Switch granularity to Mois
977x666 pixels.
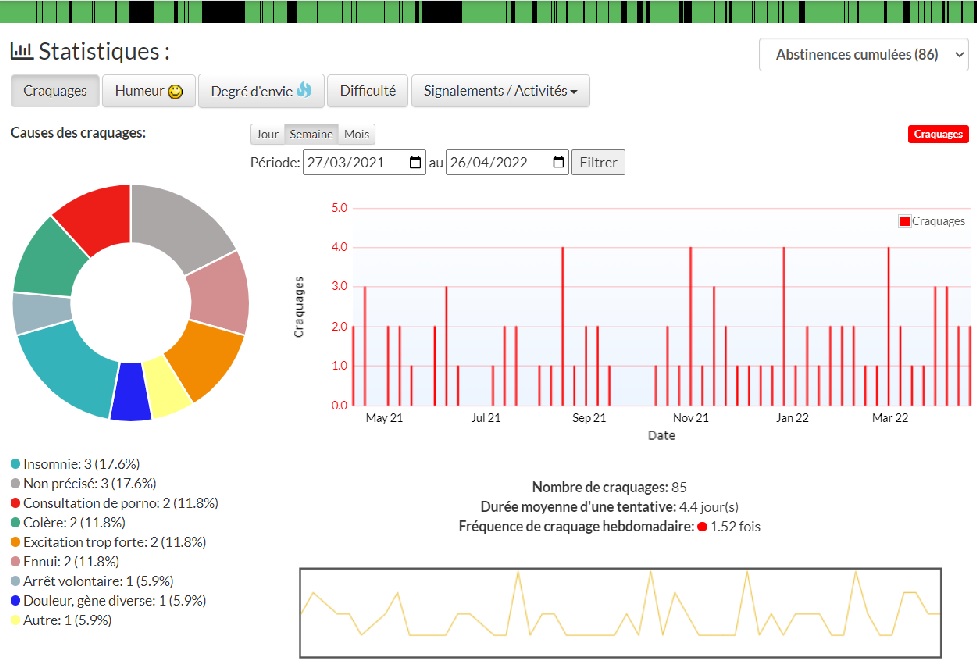pyautogui.click(x=356, y=134)
